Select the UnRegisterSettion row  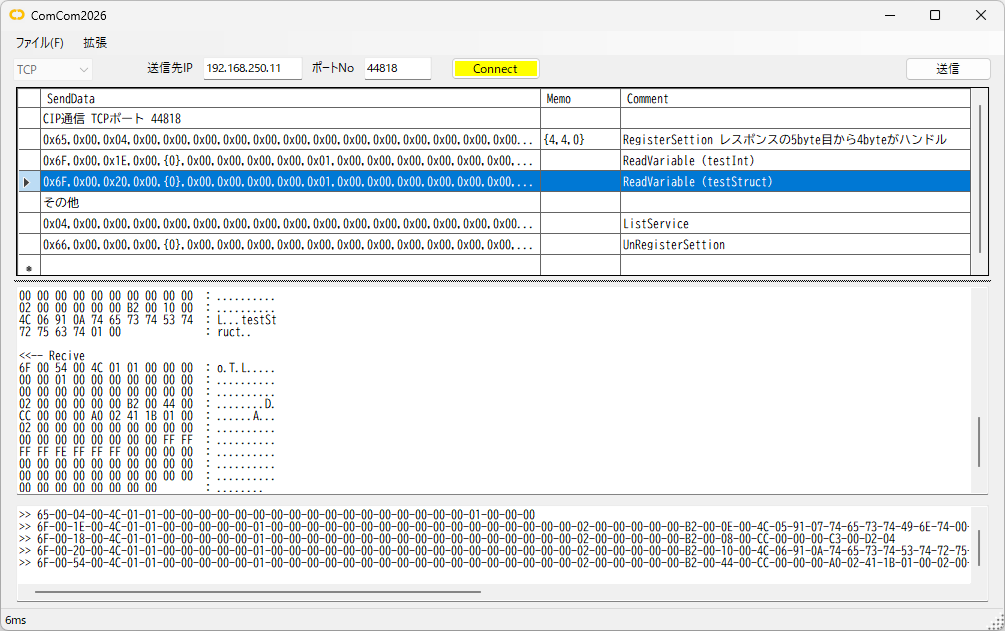pyautogui.click(x=290, y=245)
